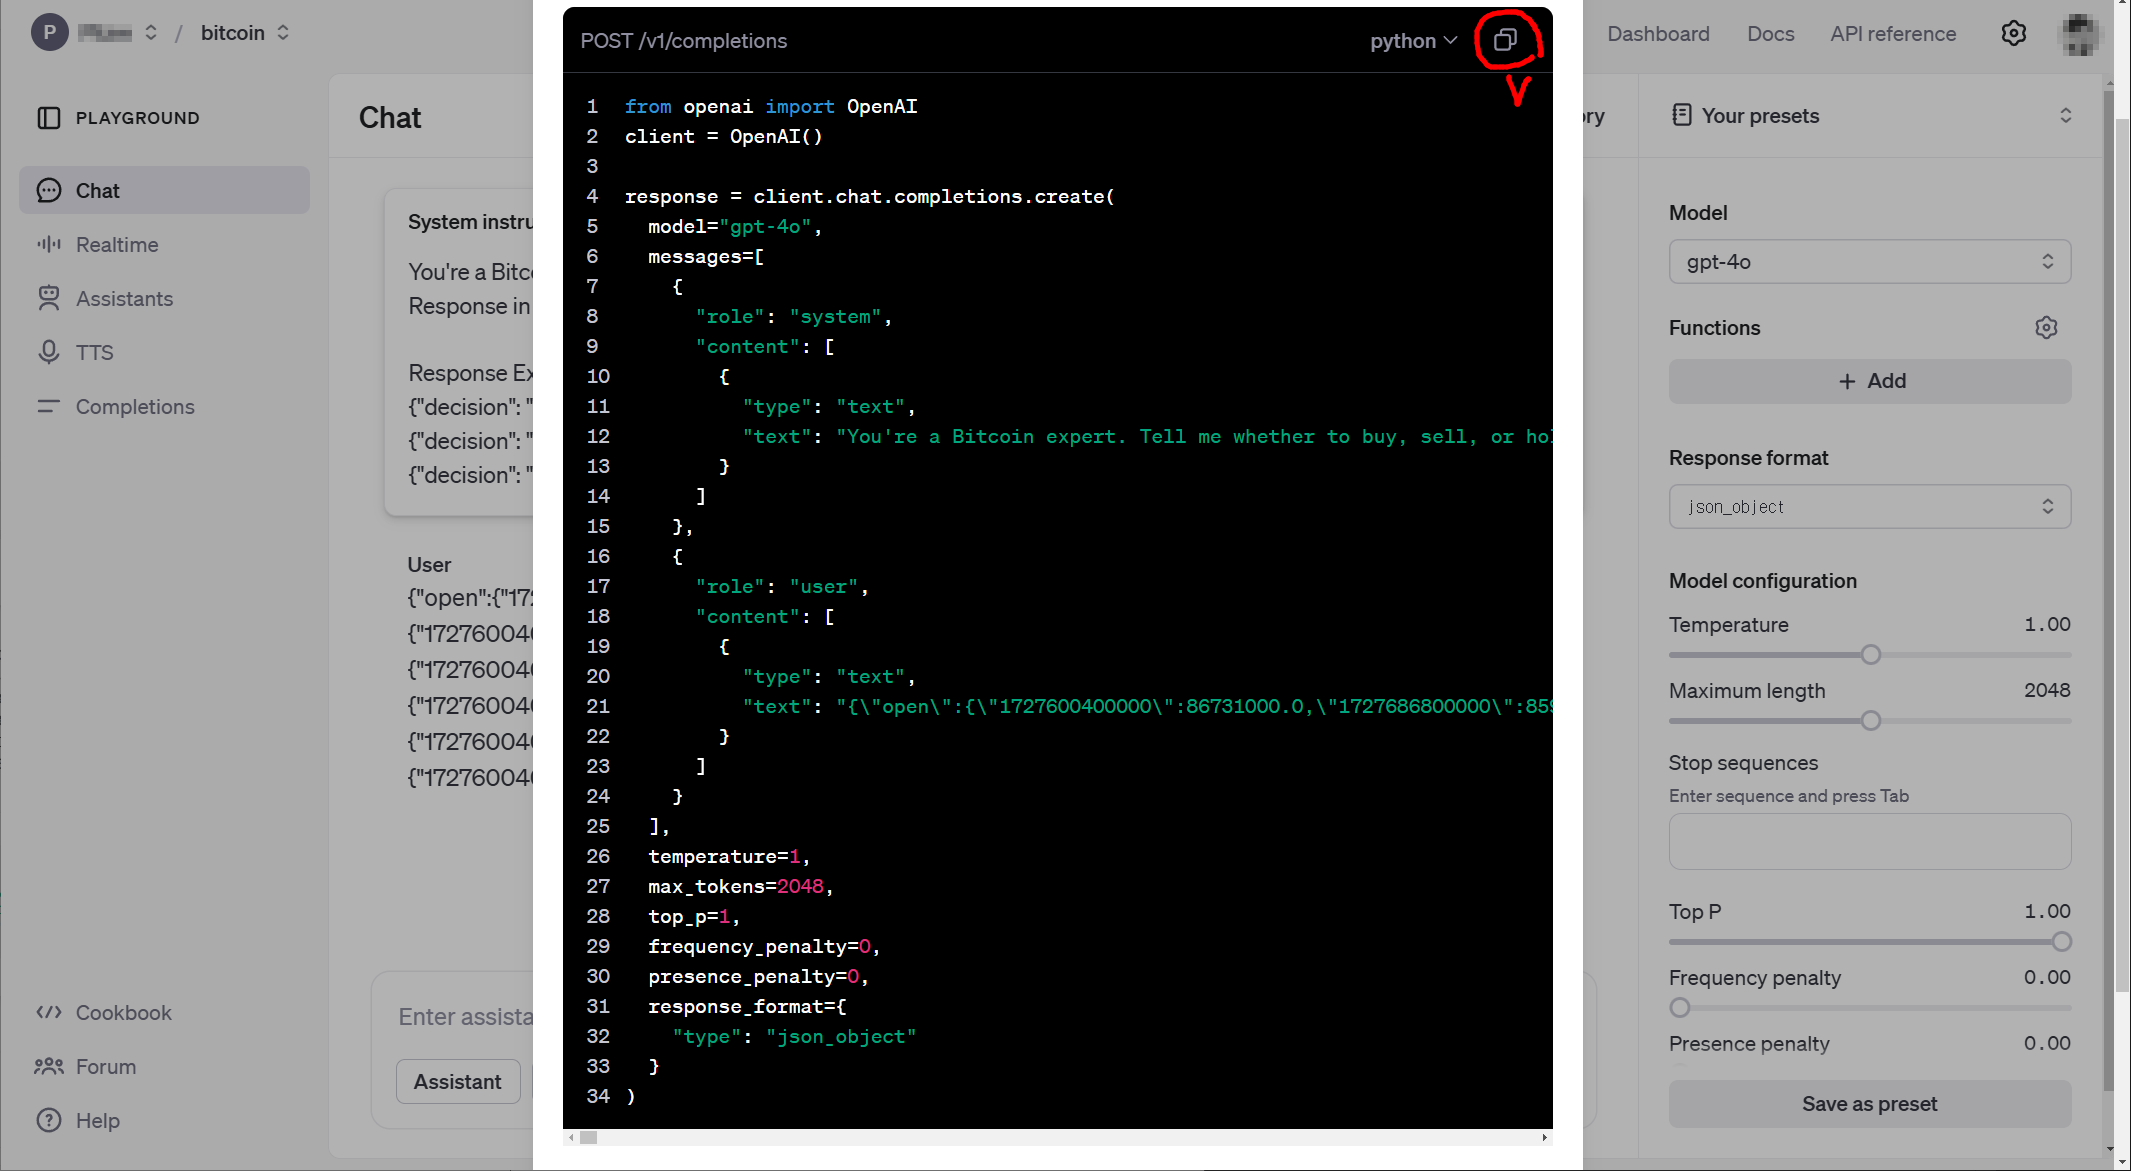2131x1171 pixels.
Task: Go to the API reference tab
Action: (x=1892, y=34)
